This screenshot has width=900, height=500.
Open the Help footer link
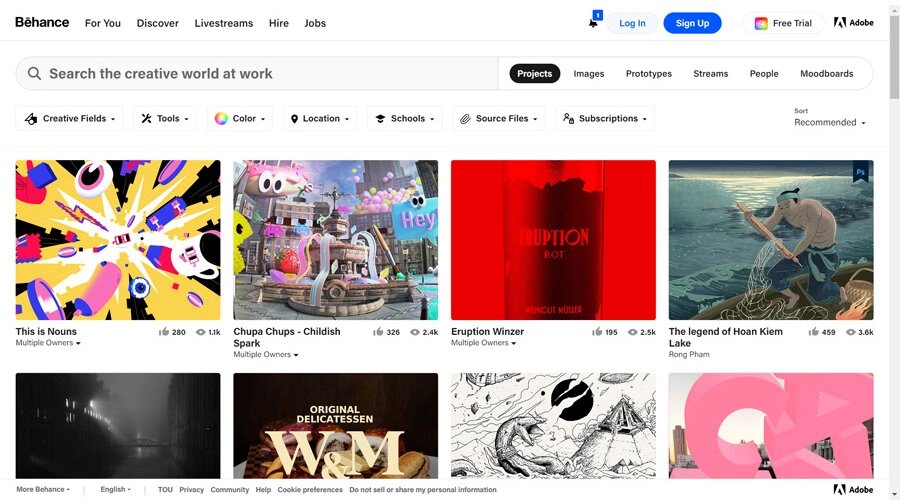pos(263,490)
